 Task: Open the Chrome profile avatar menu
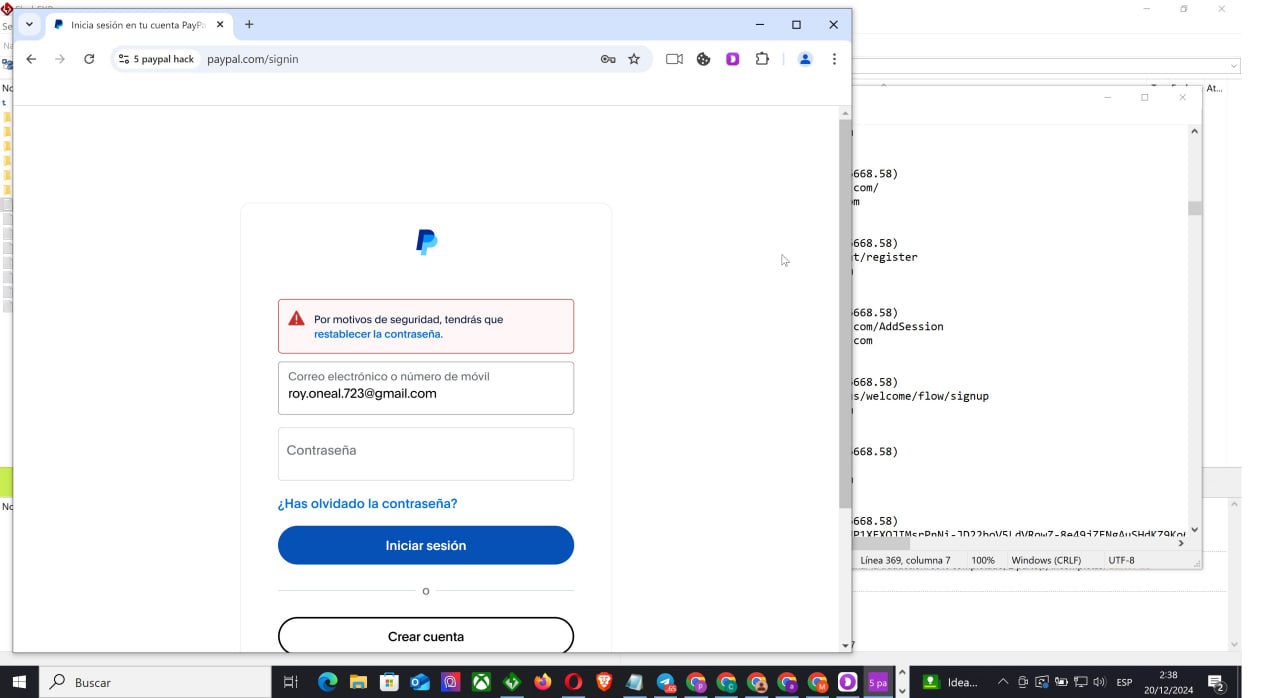click(x=805, y=59)
